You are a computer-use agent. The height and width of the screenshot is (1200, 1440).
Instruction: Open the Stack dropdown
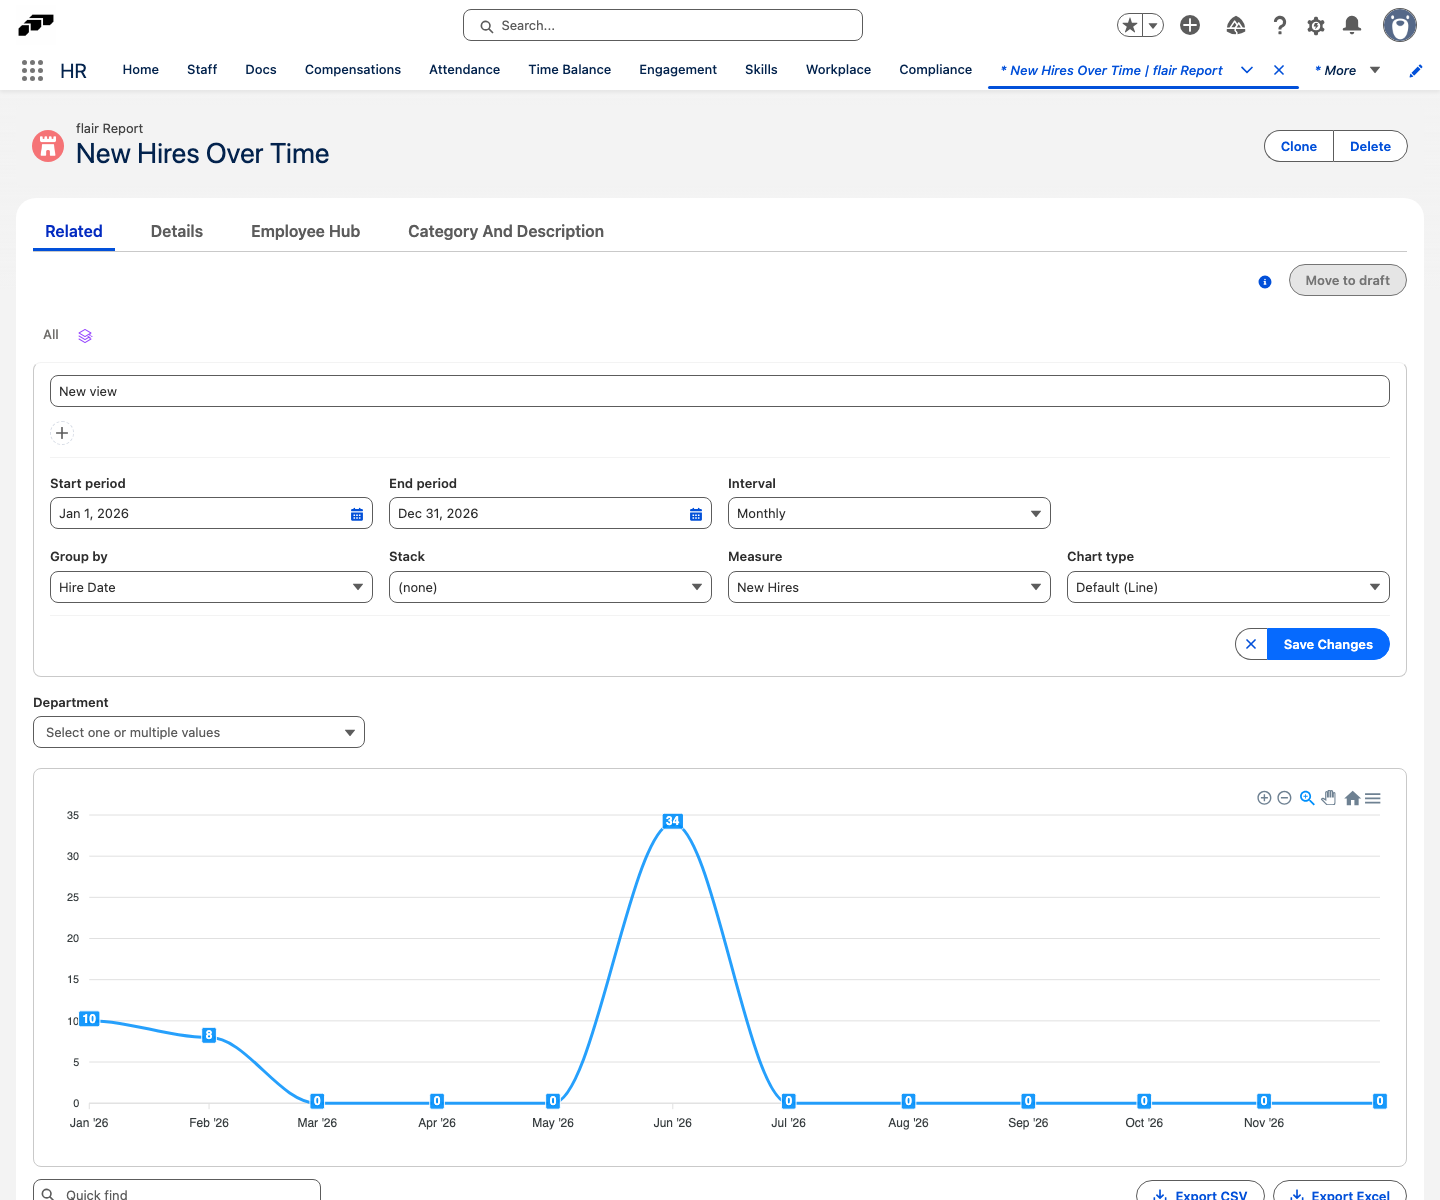[x=550, y=587]
